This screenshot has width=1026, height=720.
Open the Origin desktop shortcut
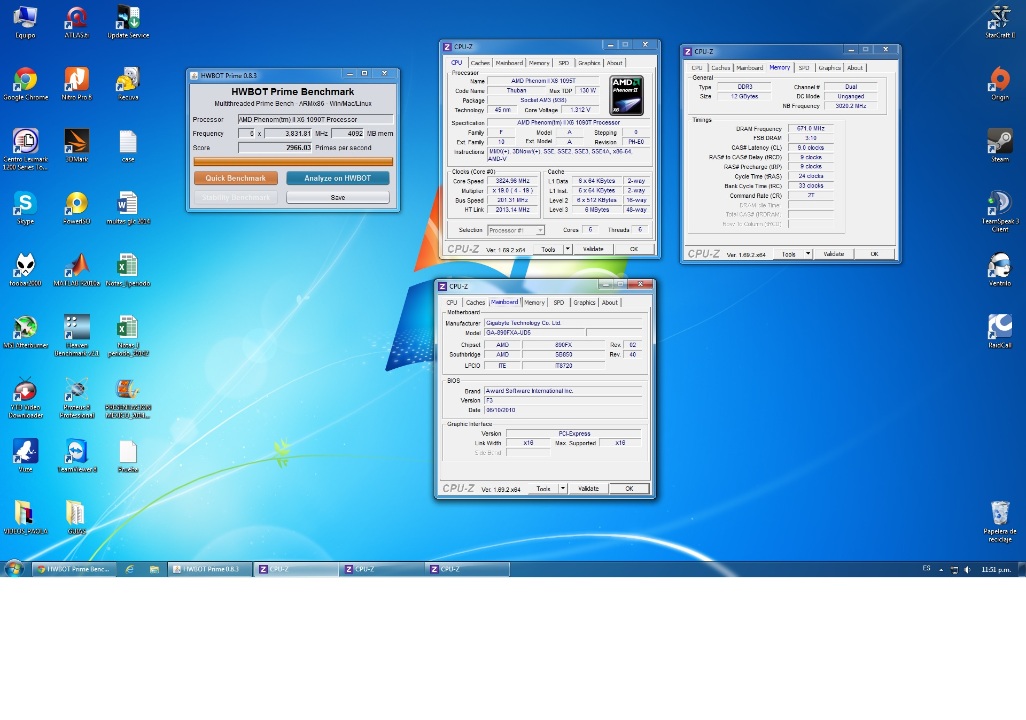coord(1000,83)
